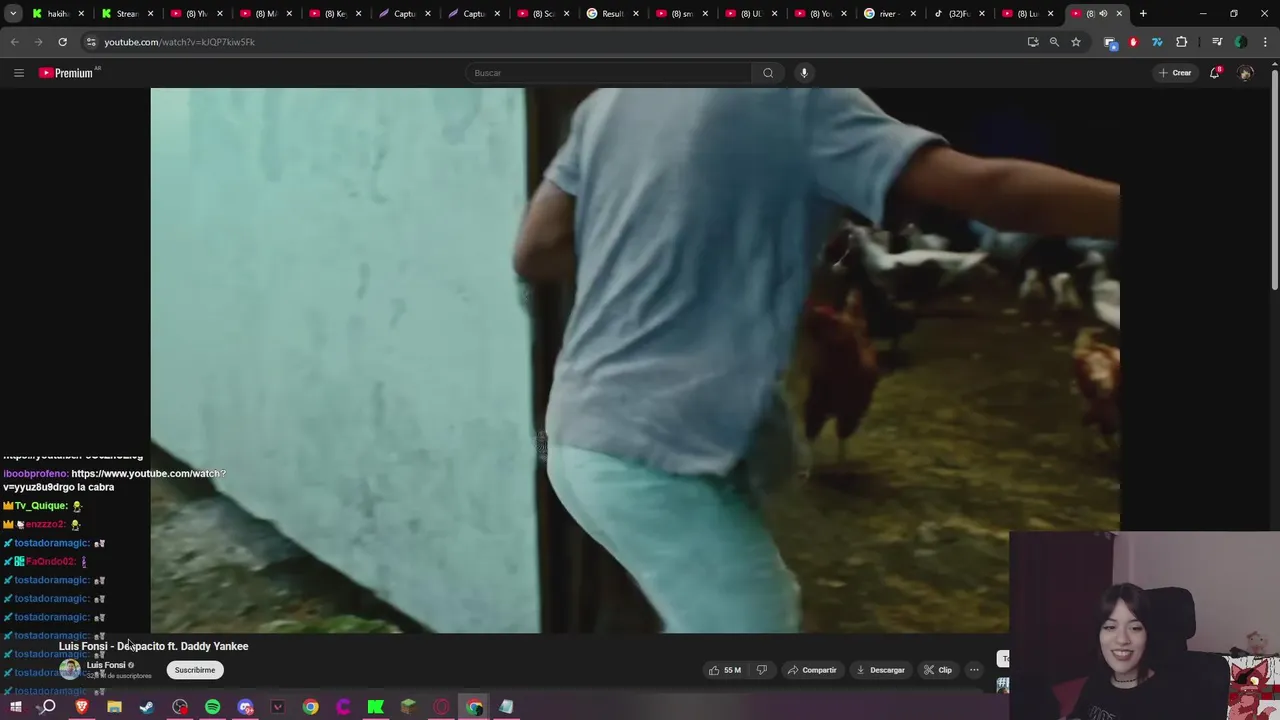
Task: Open Kick app from taskbar
Action: pyautogui.click(x=376, y=707)
